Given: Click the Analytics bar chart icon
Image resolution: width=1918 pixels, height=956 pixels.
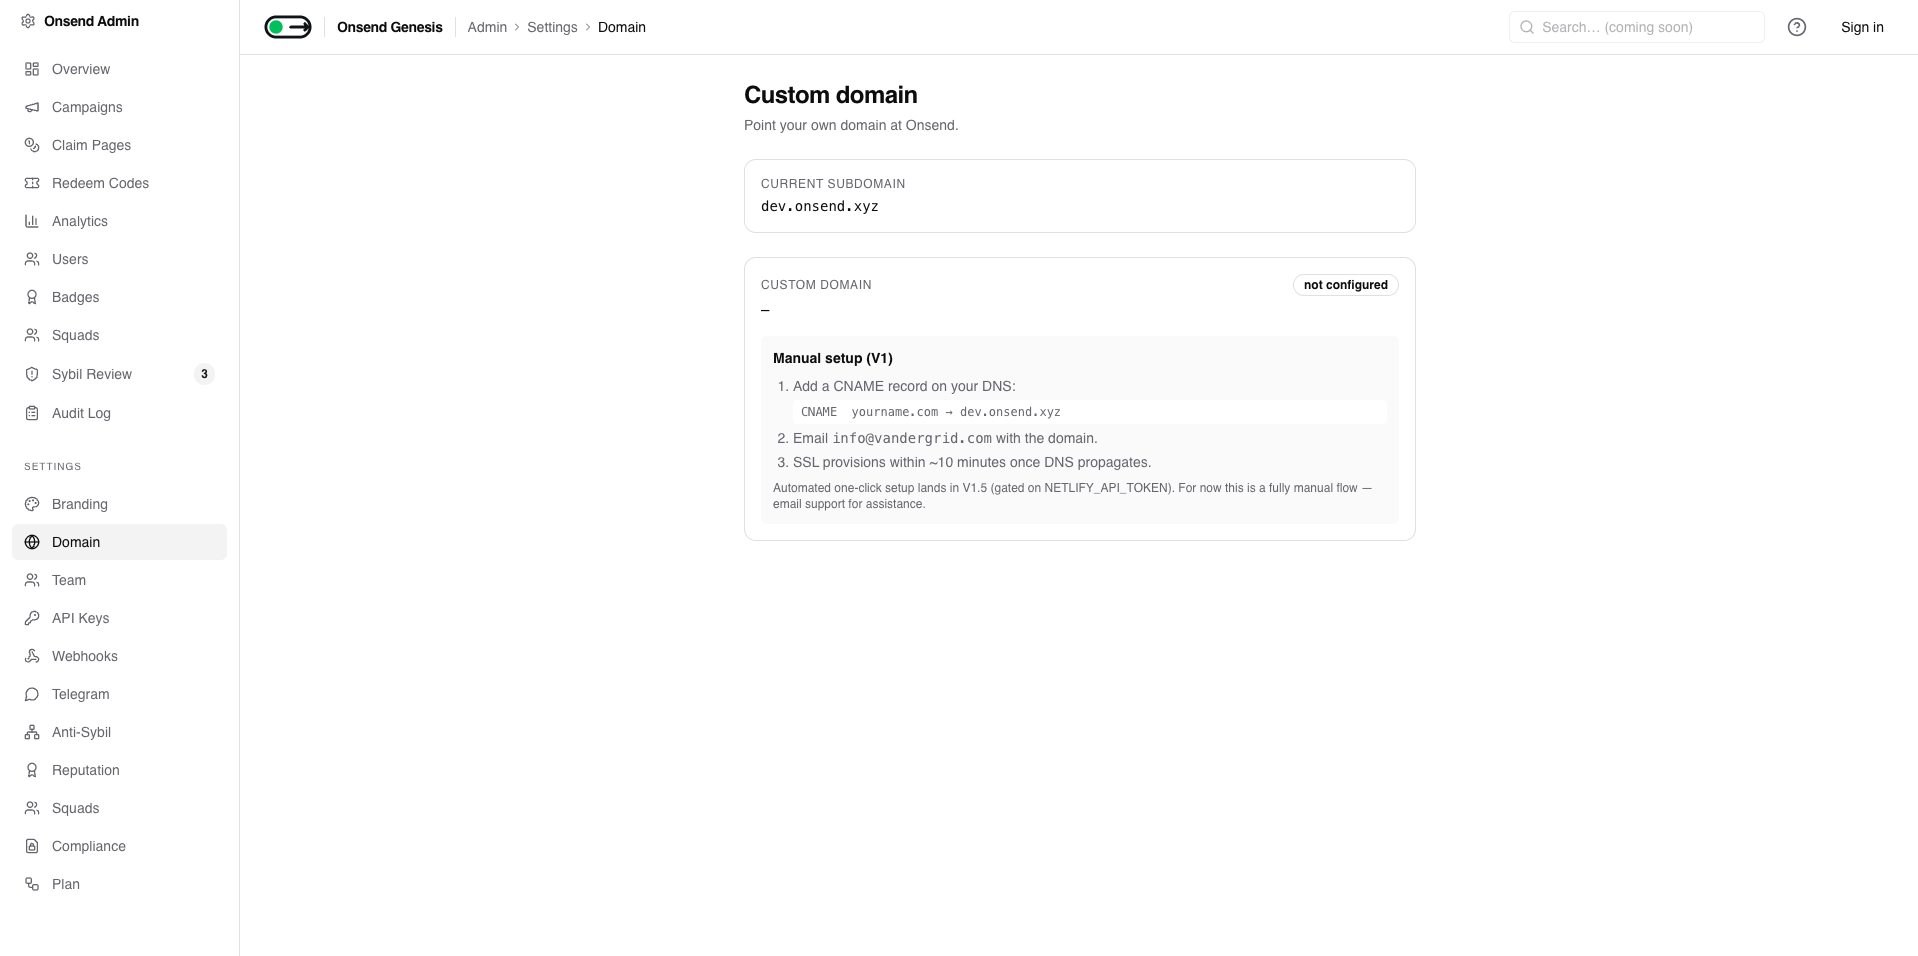Looking at the screenshot, I should pos(32,221).
